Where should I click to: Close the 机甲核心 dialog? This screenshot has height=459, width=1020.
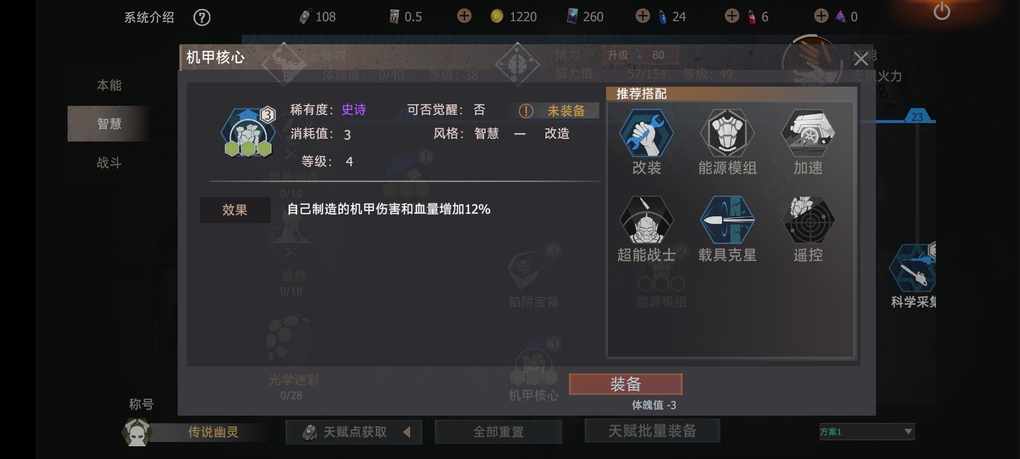[861, 59]
